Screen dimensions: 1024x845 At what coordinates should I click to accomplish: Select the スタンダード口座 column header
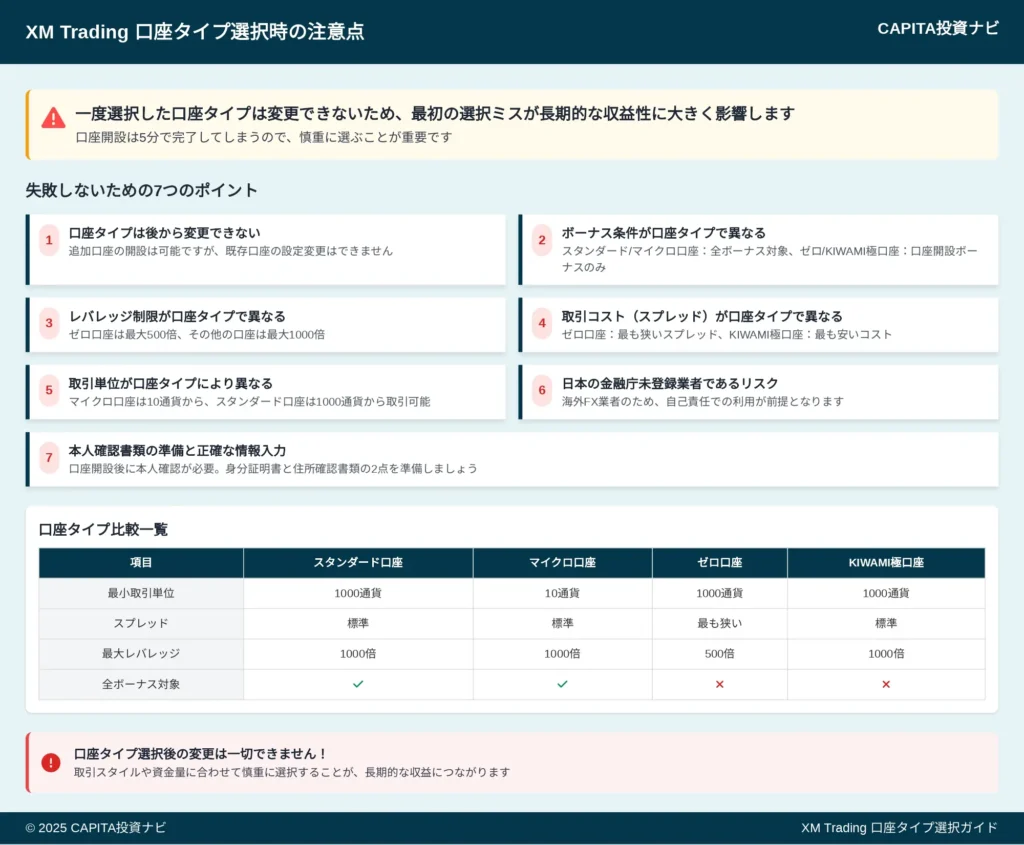(x=358, y=563)
